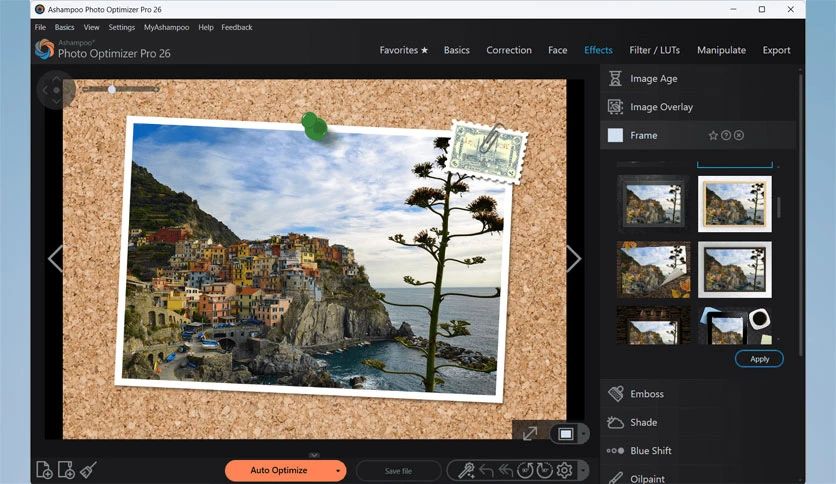Image resolution: width=836 pixels, height=484 pixels.
Task: Switch to the Filter / LUTs tab
Action: click(654, 50)
